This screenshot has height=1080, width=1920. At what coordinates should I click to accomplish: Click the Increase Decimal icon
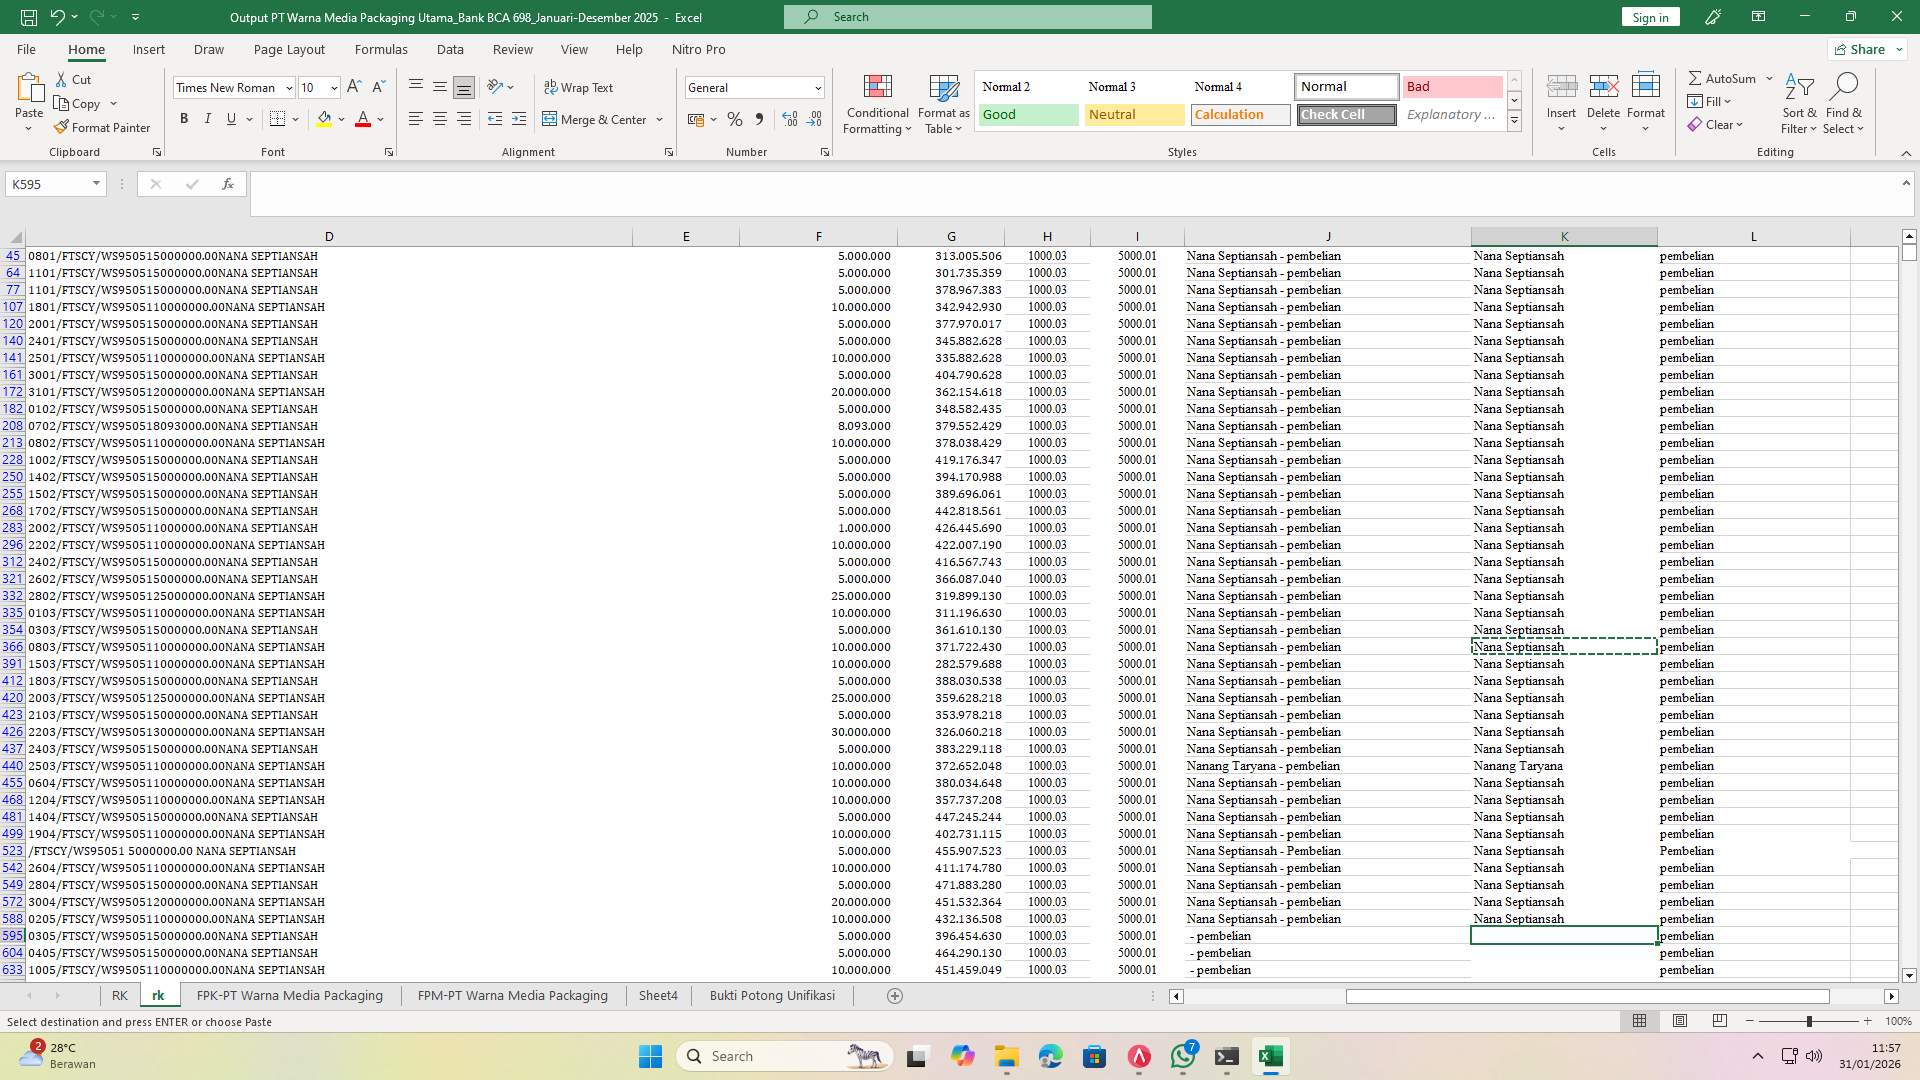click(790, 119)
